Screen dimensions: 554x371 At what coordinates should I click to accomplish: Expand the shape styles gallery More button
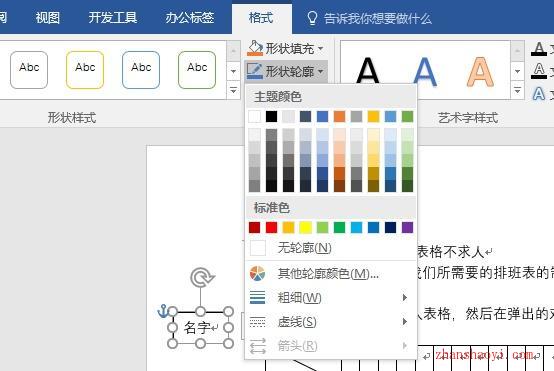coord(233,90)
